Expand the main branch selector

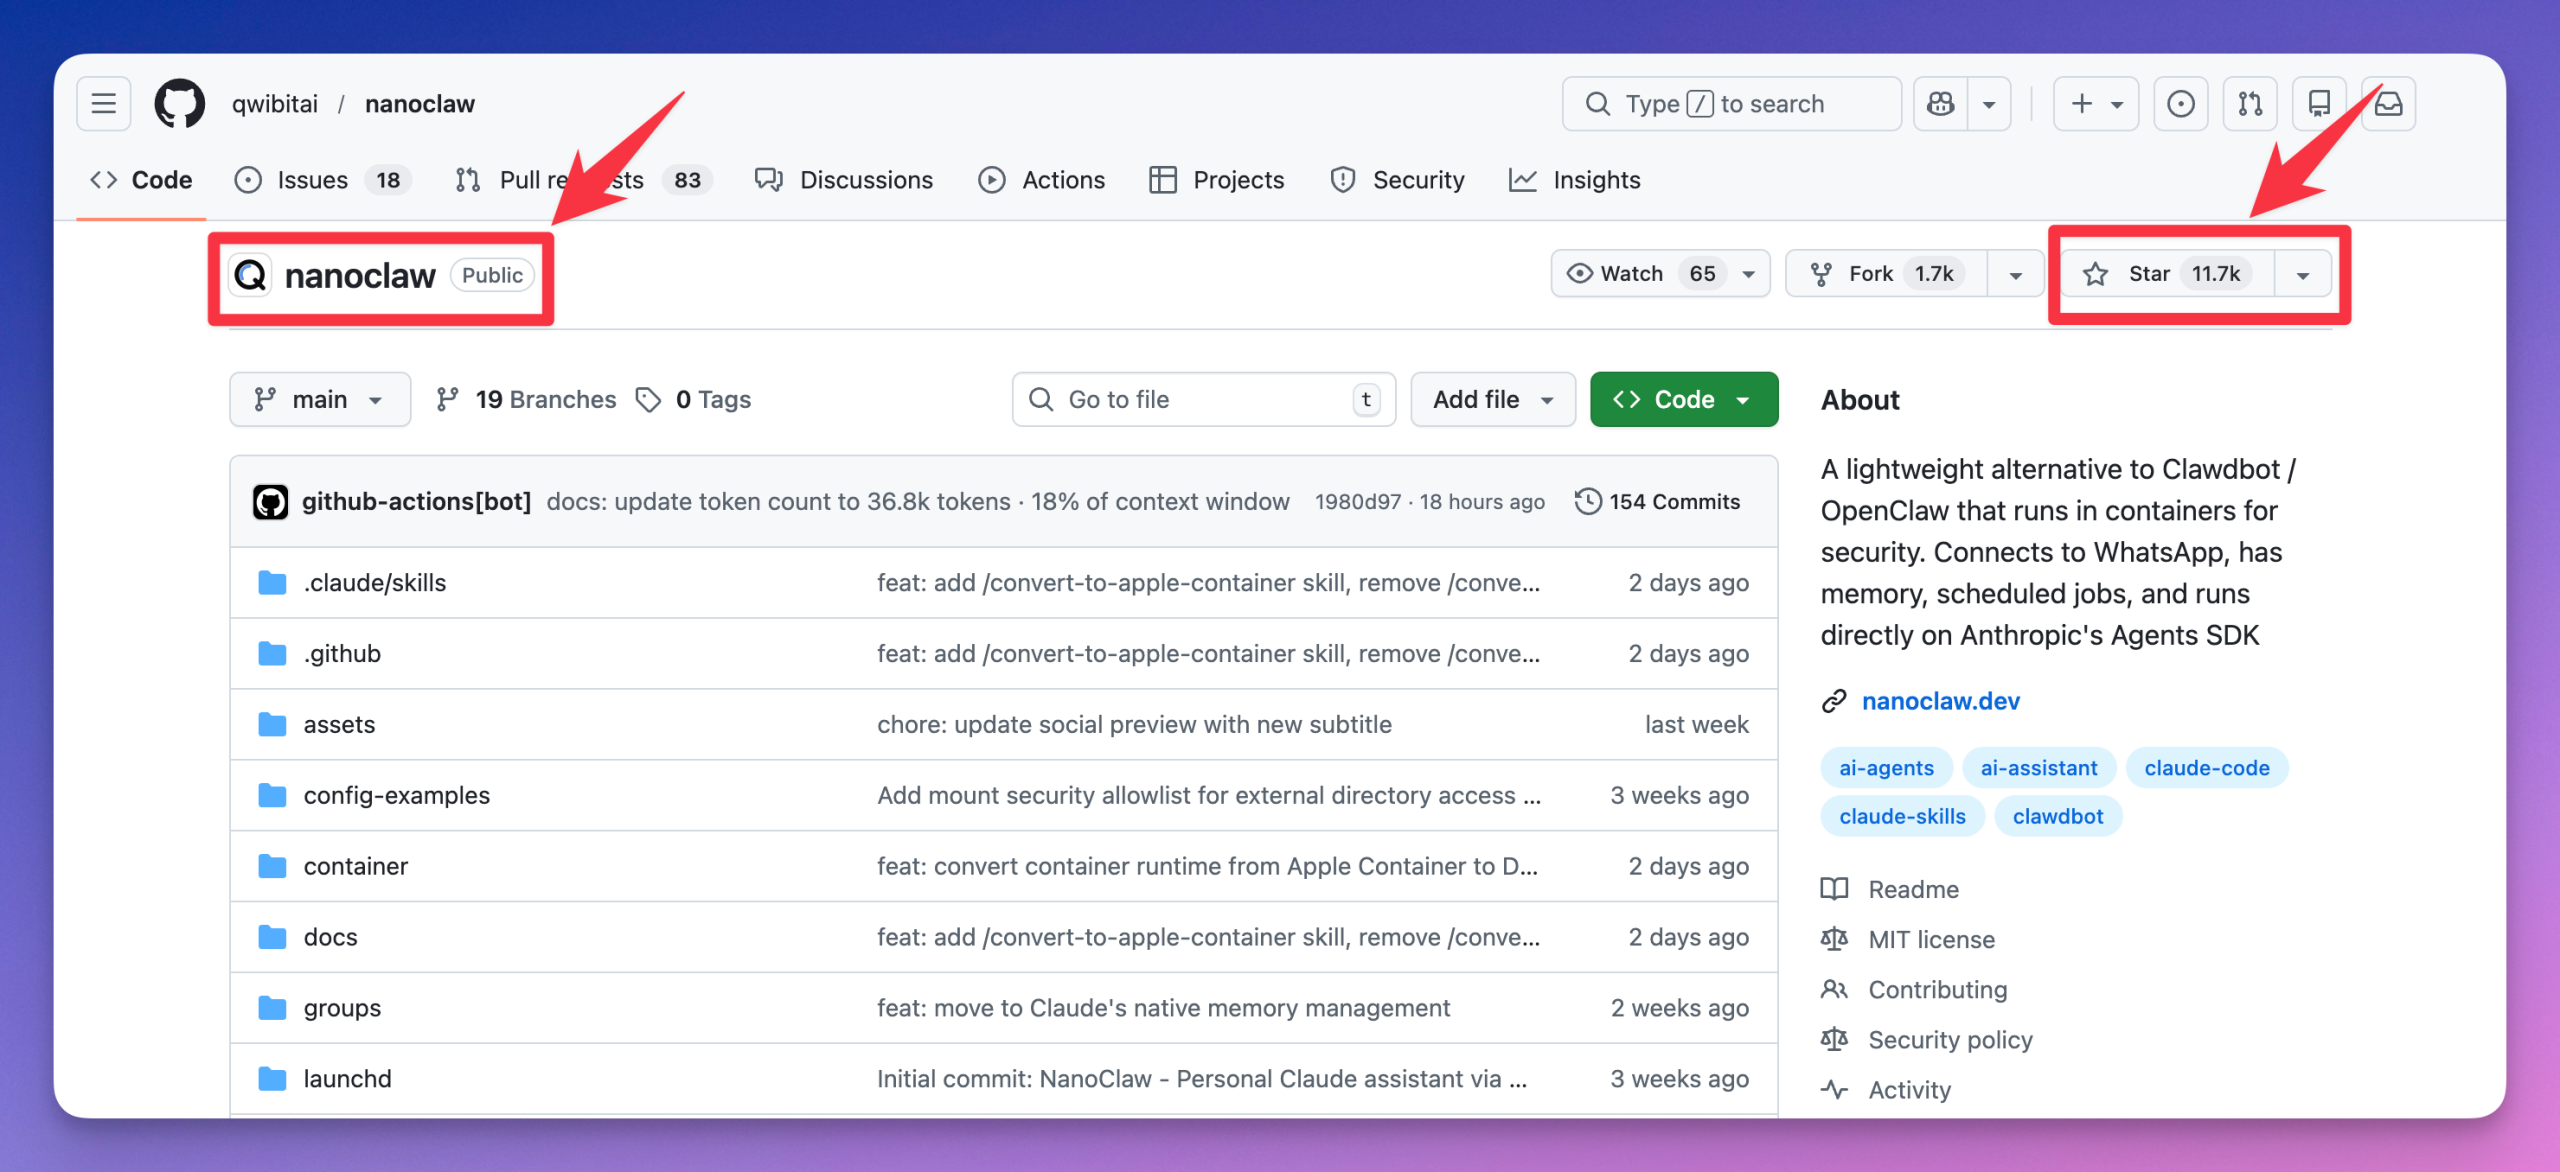pyautogui.click(x=319, y=400)
